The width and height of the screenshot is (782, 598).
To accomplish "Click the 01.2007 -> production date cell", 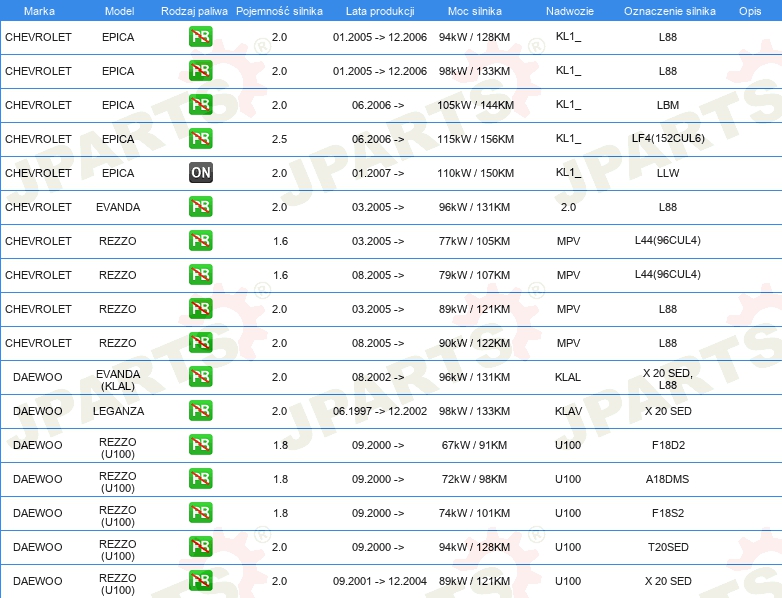I will coord(378,173).
